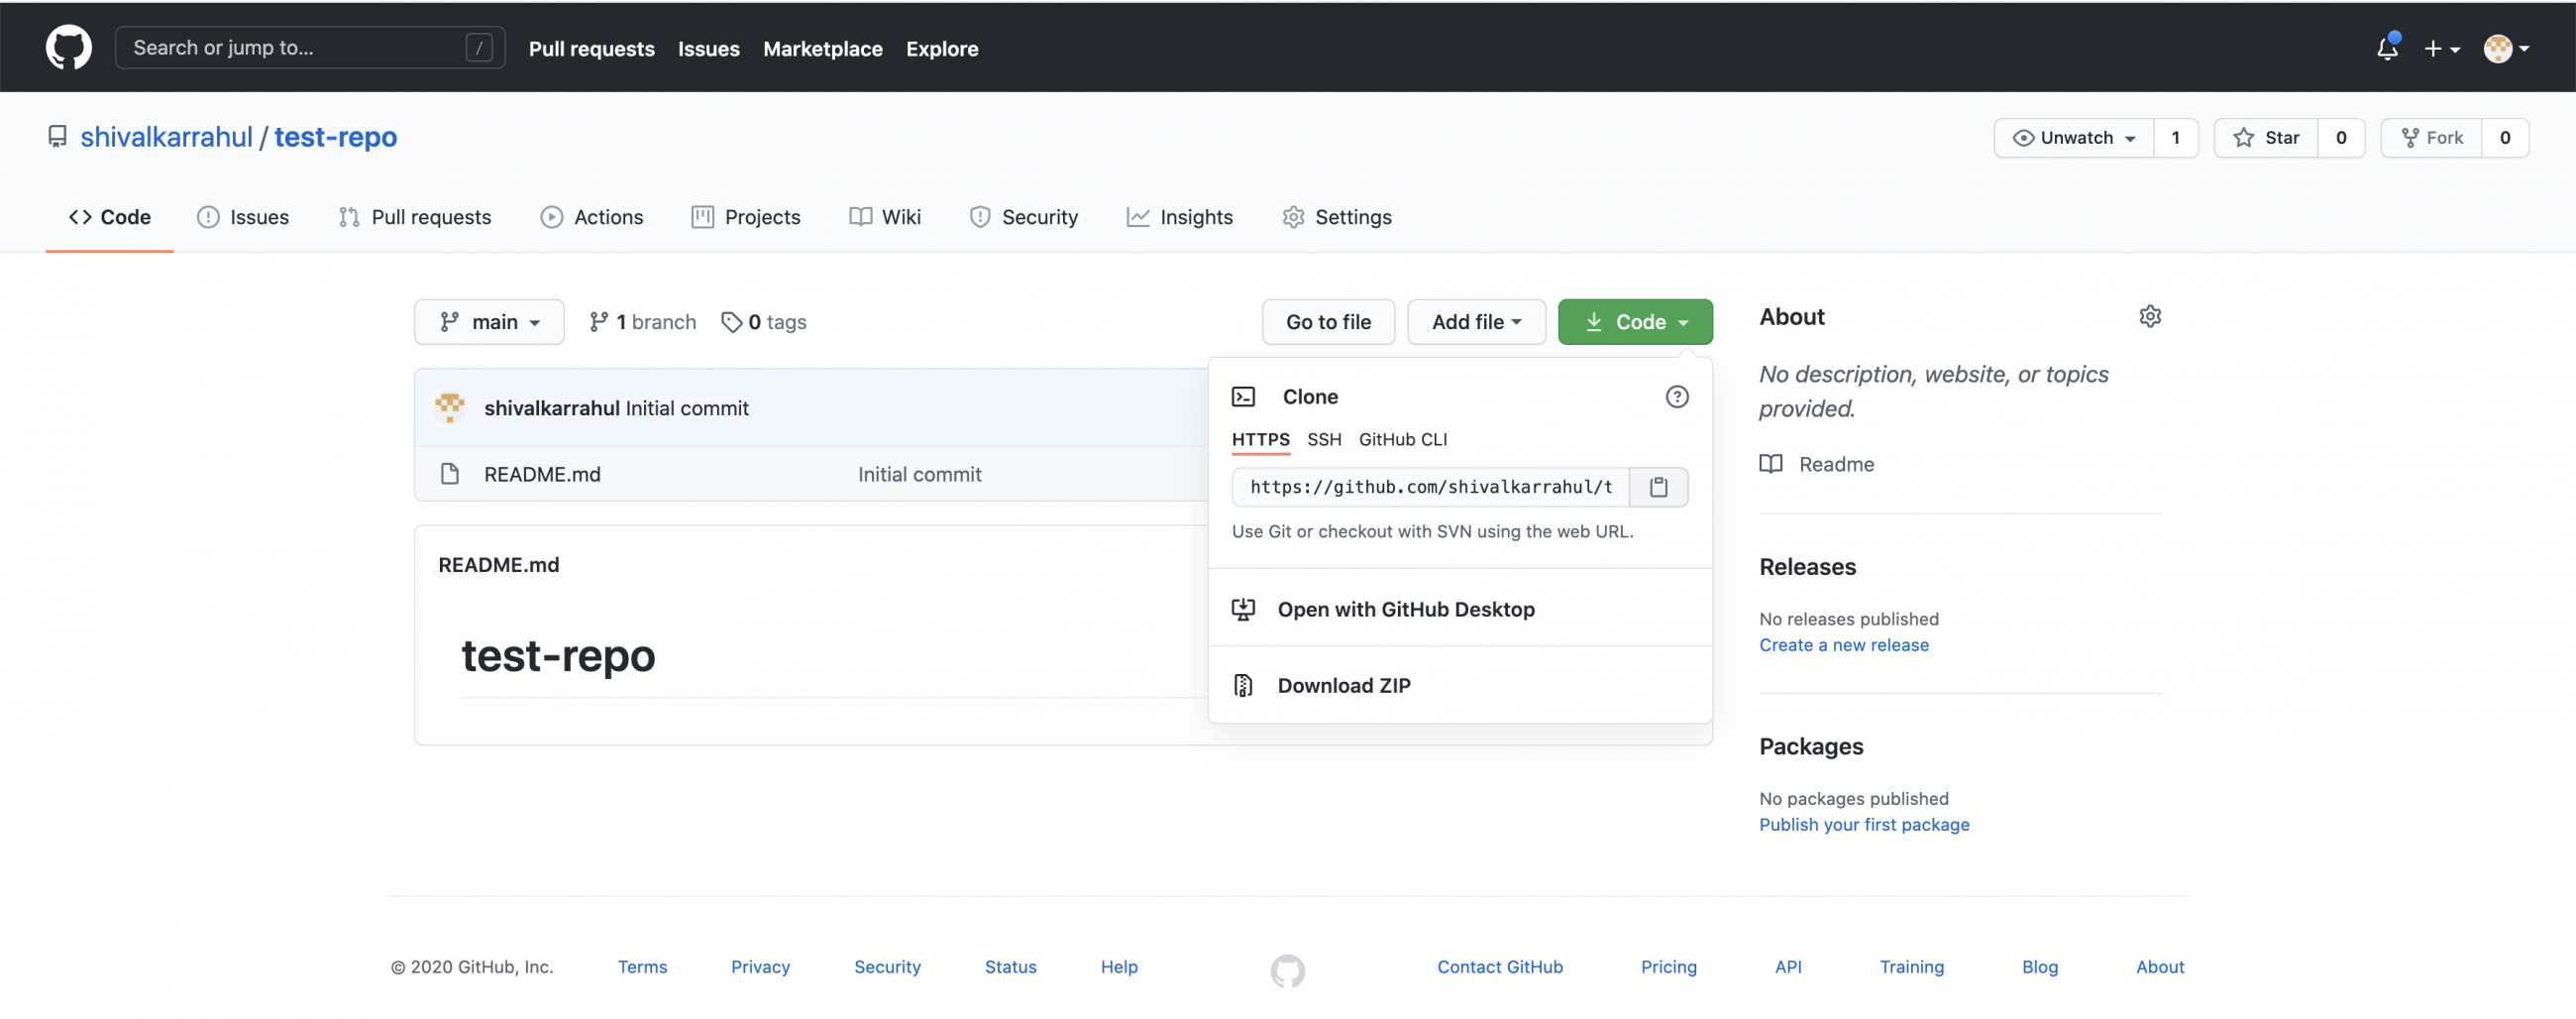Click the GitHub Octocat logo in header
Image resolution: width=2576 pixels, height=1019 pixels.
pos(68,47)
